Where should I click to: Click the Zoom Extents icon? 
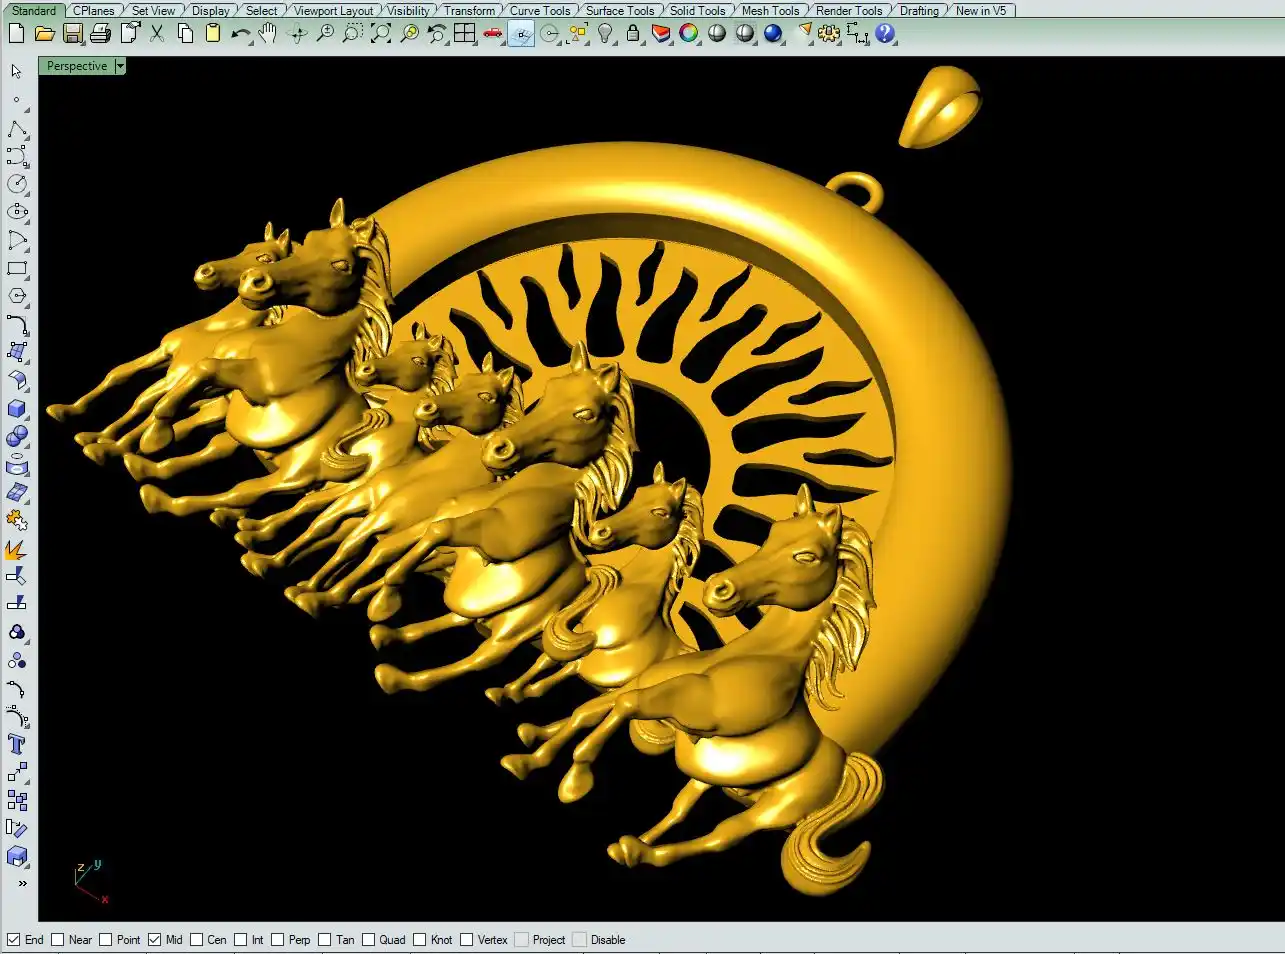[x=381, y=34]
